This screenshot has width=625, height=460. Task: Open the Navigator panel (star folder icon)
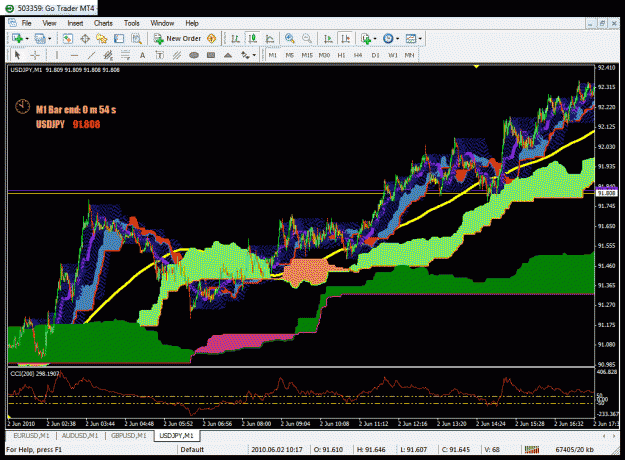102,38
